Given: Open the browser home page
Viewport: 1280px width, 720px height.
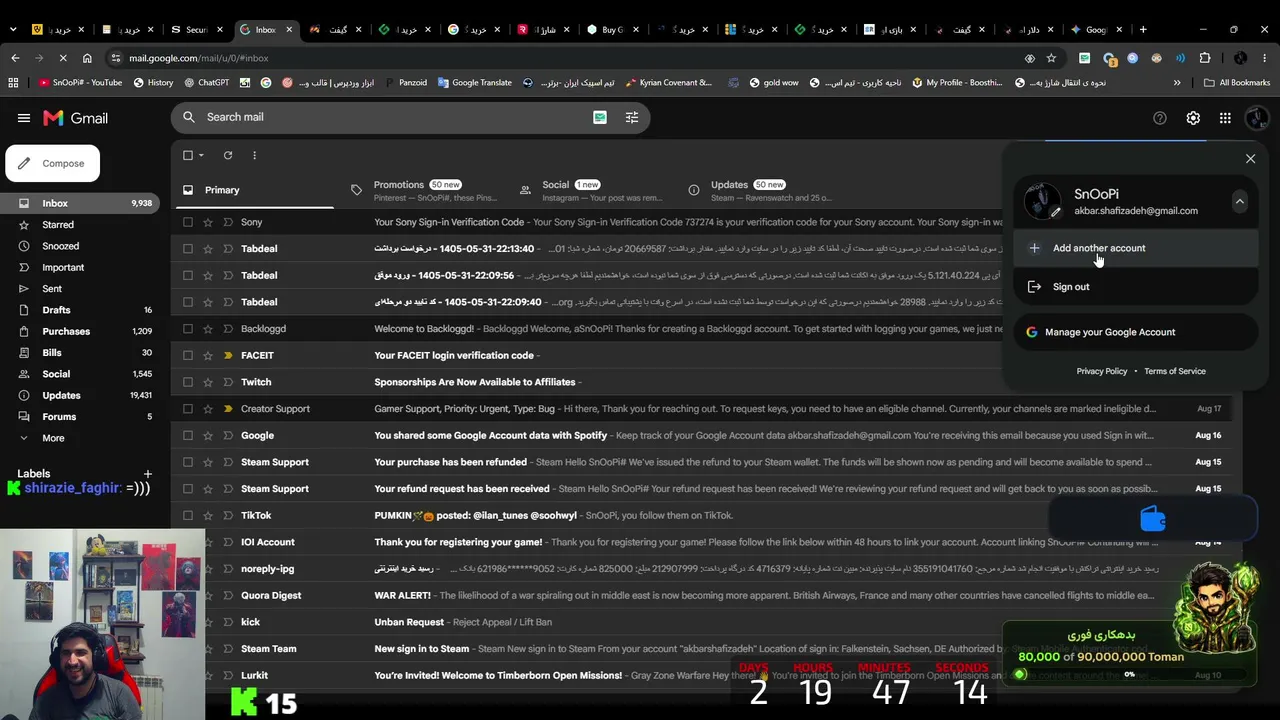Looking at the screenshot, I should click(x=87, y=58).
